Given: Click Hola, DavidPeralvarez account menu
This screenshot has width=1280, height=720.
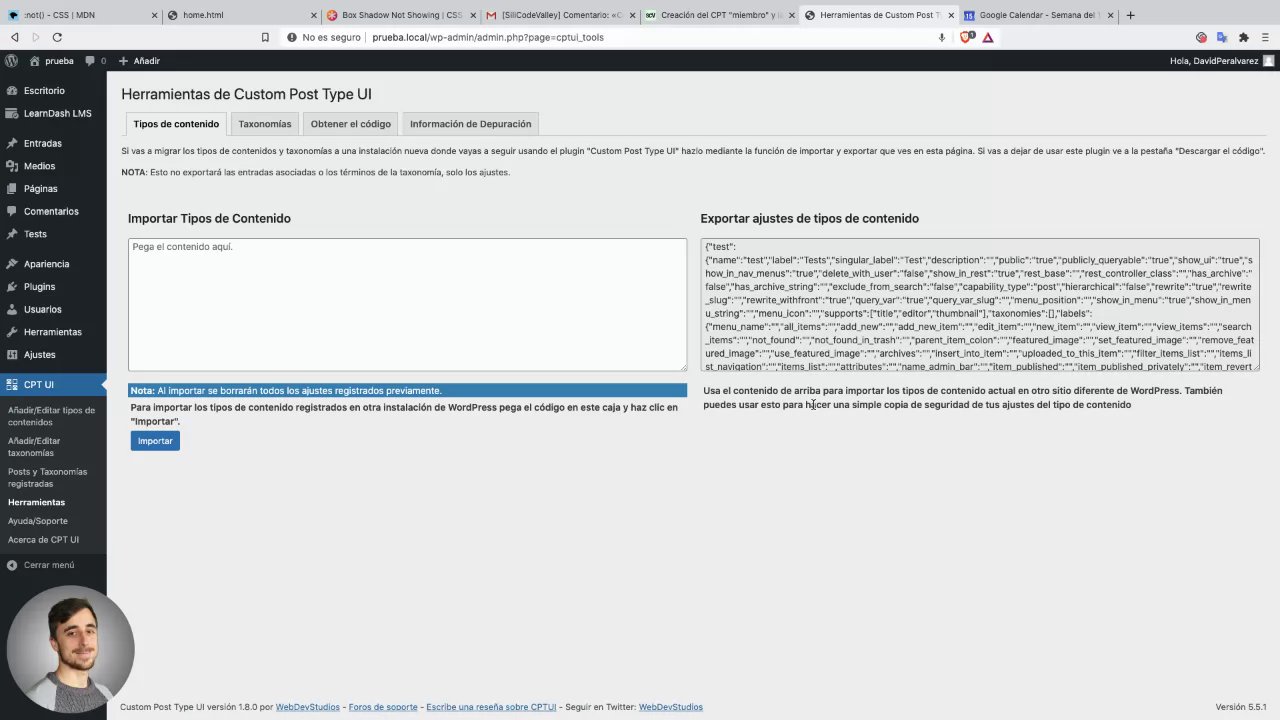Looking at the screenshot, I should [x=1222, y=61].
